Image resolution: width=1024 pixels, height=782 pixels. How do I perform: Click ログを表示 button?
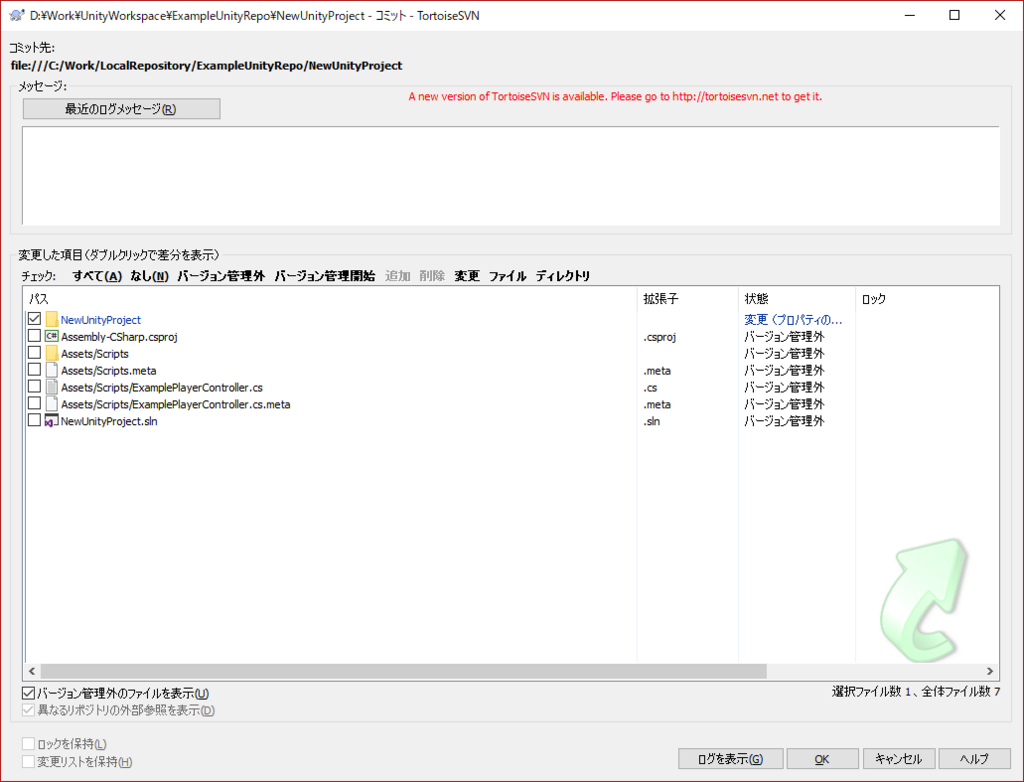[730, 758]
